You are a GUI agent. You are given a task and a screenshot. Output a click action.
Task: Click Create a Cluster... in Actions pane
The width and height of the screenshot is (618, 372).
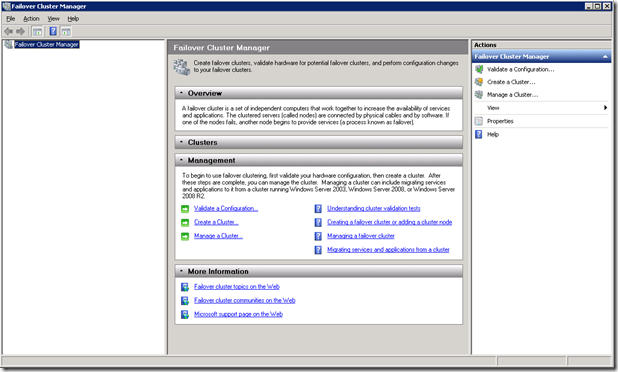(x=511, y=82)
